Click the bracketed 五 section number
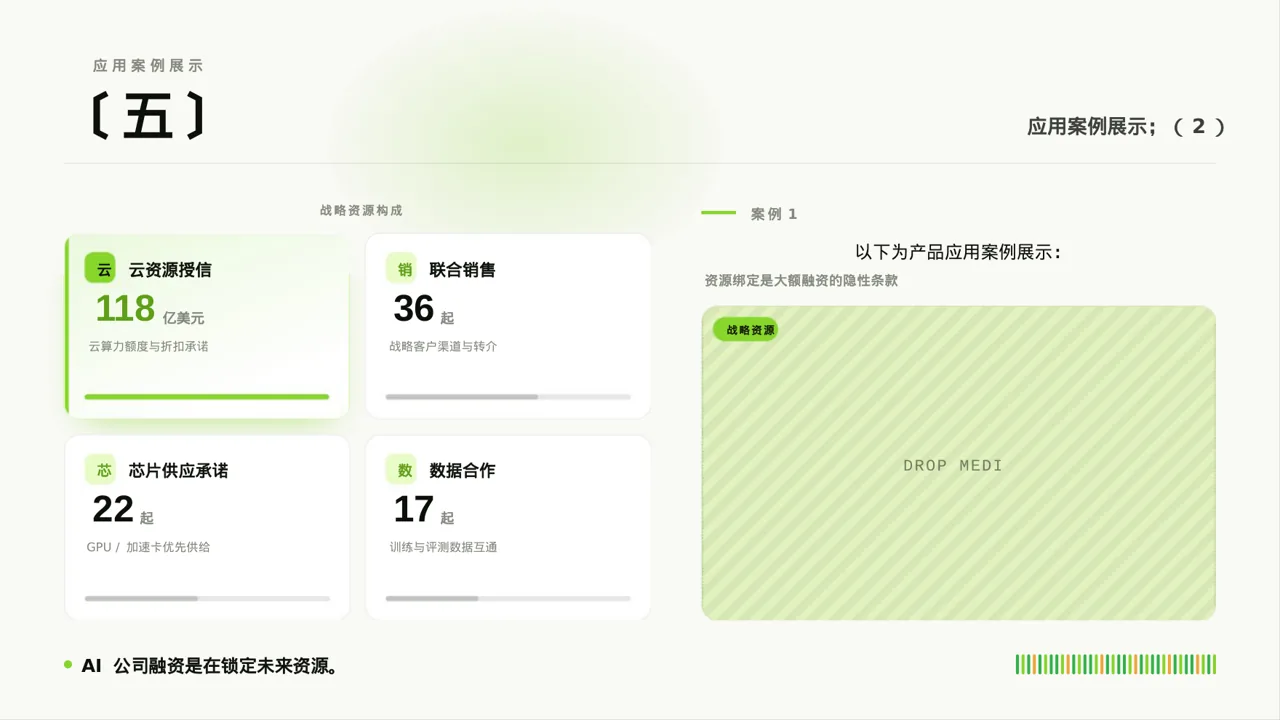This screenshot has height=720, width=1280. tap(148, 117)
